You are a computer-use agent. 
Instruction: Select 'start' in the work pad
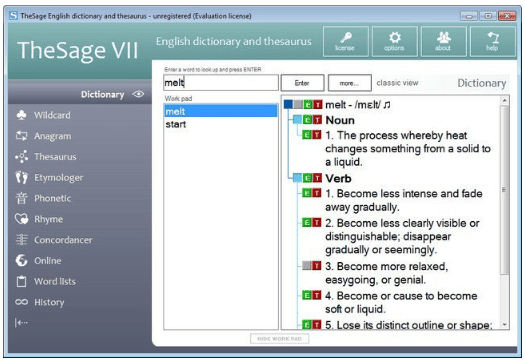coord(221,124)
